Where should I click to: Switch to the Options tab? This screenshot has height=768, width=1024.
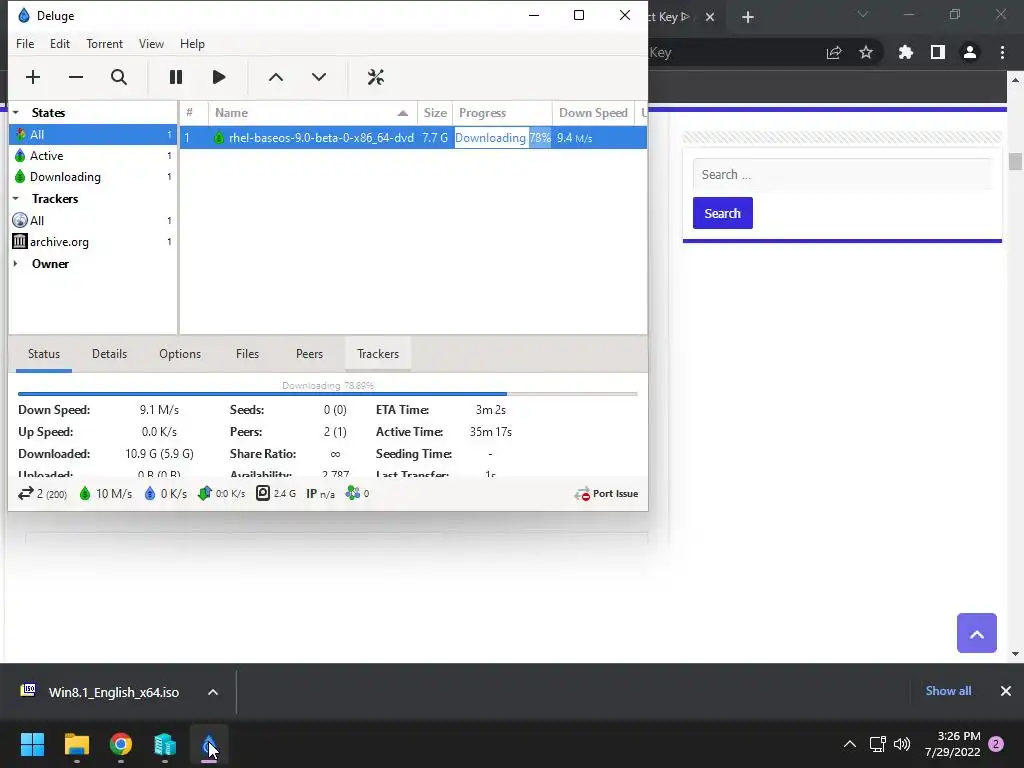180,354
